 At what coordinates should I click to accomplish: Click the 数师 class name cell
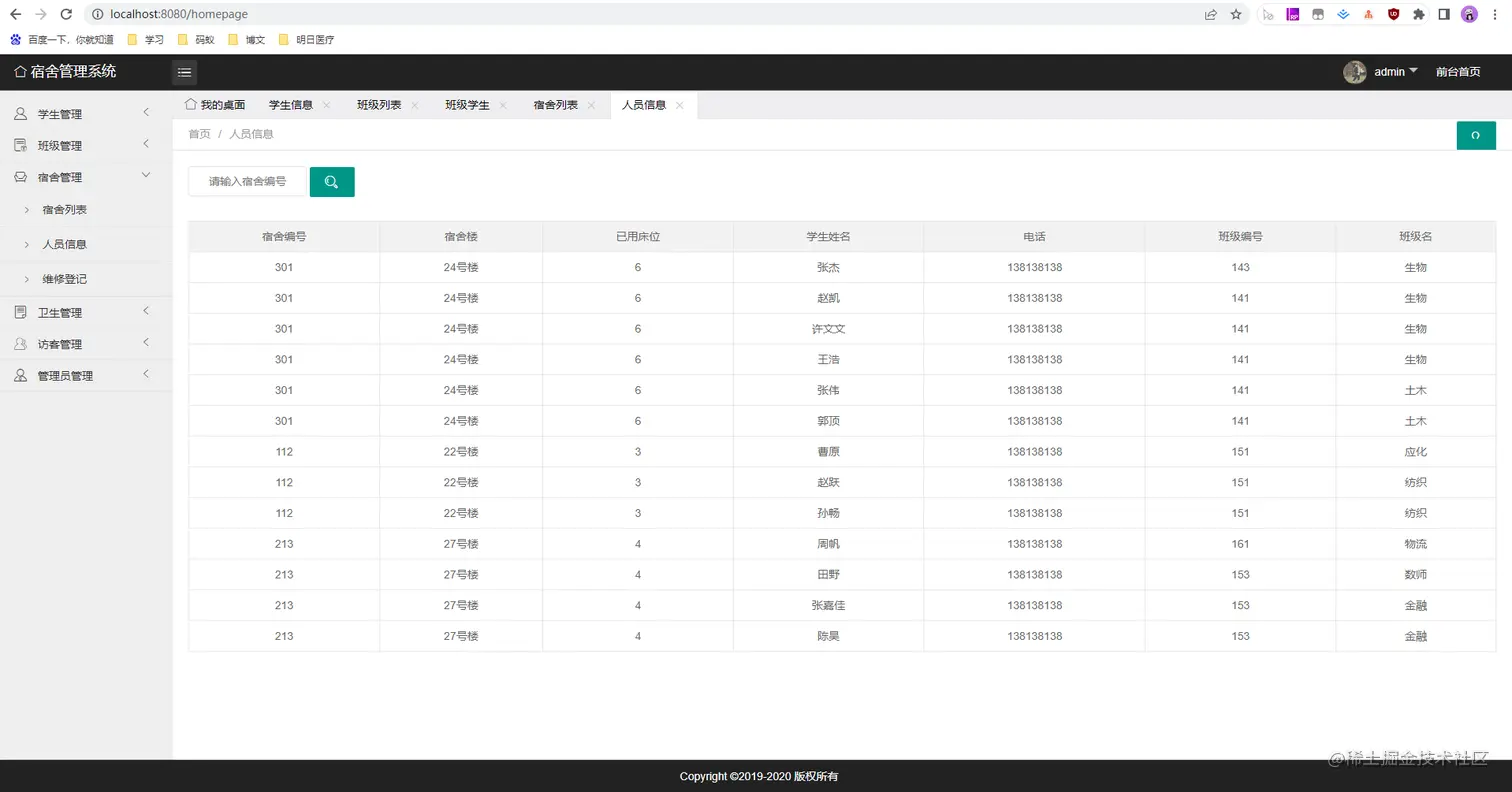coord(1415,575)
